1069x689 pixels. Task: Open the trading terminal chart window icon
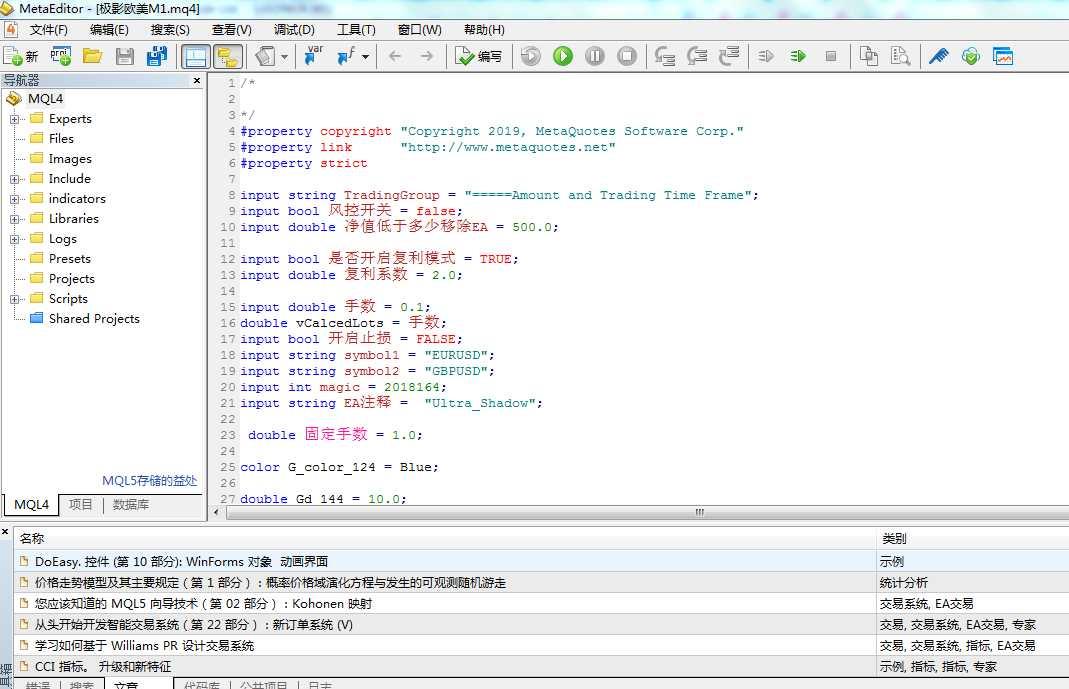1003,56
